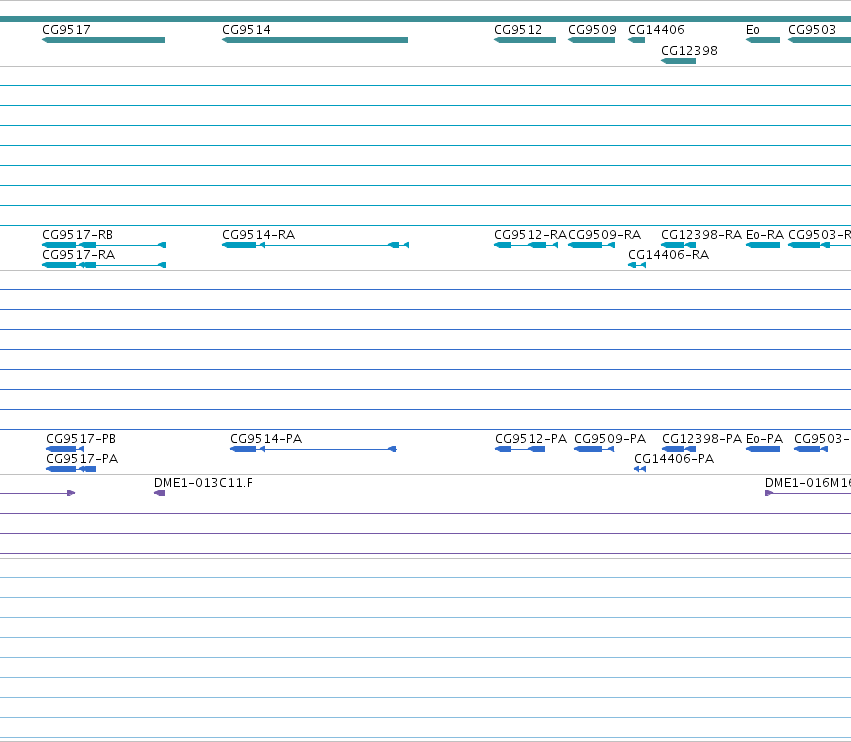The image size is (851, 742).
Task: Select the CG9517-RA transcript glyph
Action: [x=104, y=265]
